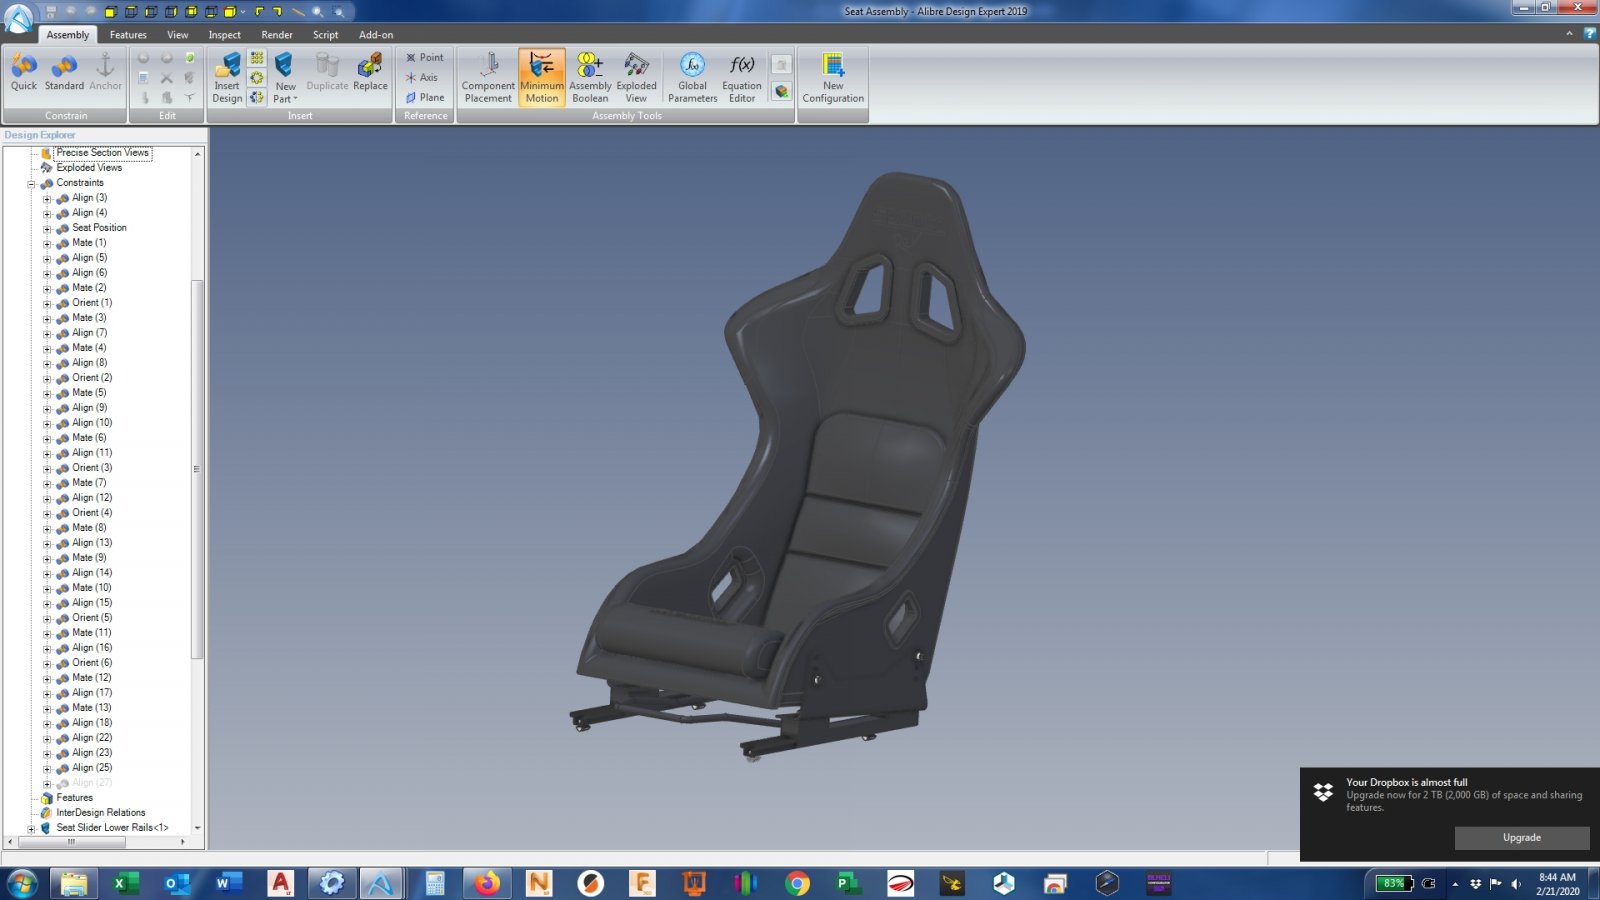Open the Inspect ribbon tab
The height and width of the screenshot is (900, 1600).
click(224, 35)
